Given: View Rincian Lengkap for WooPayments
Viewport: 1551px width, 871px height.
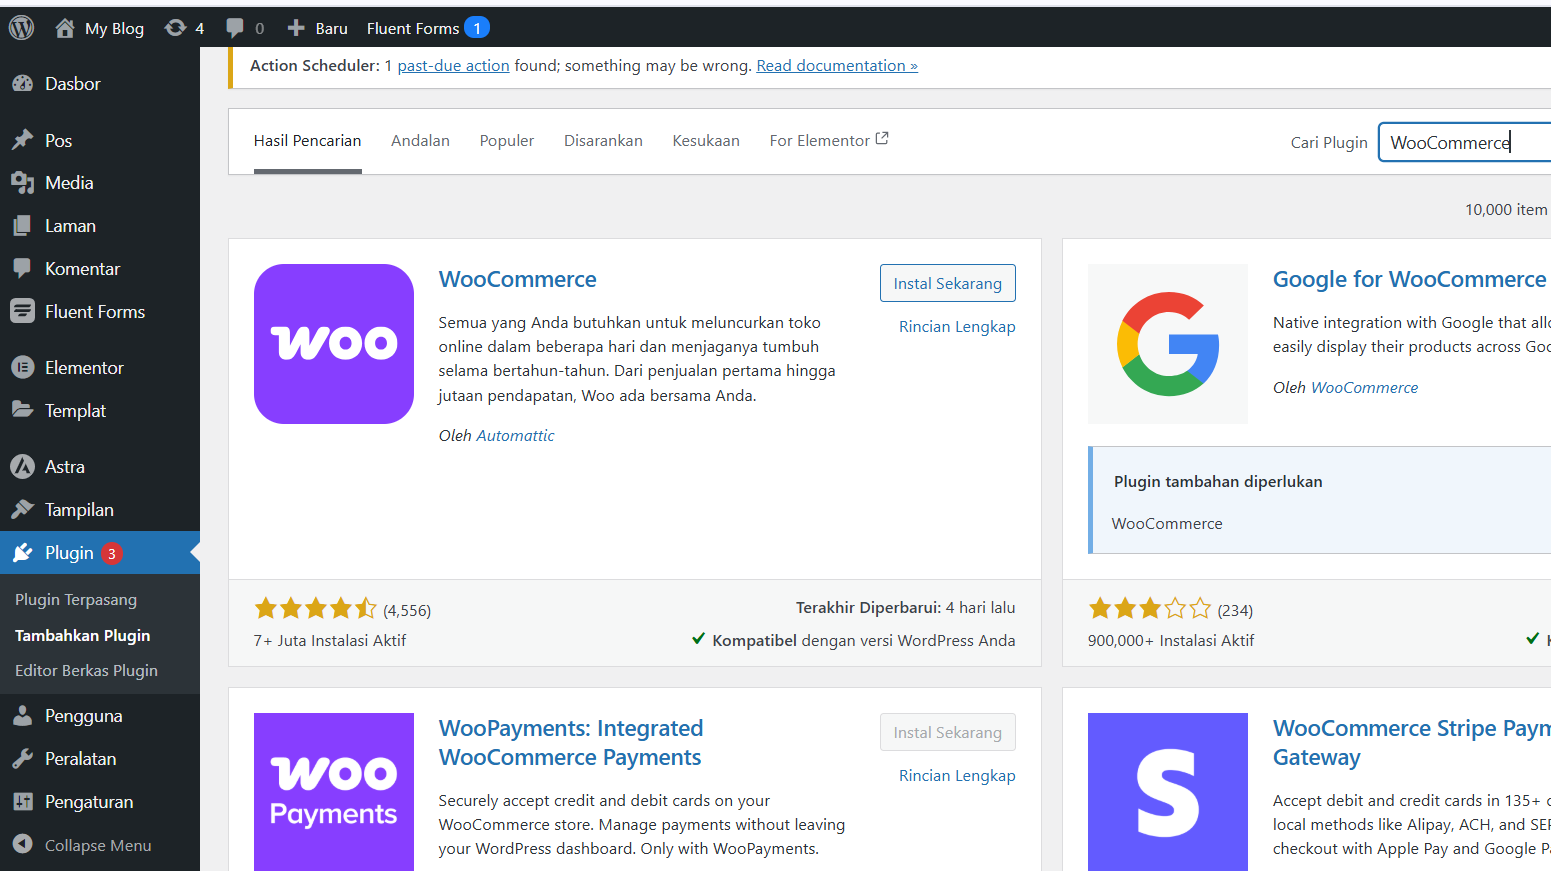Looking at the screenshot, I should point(956,776).
